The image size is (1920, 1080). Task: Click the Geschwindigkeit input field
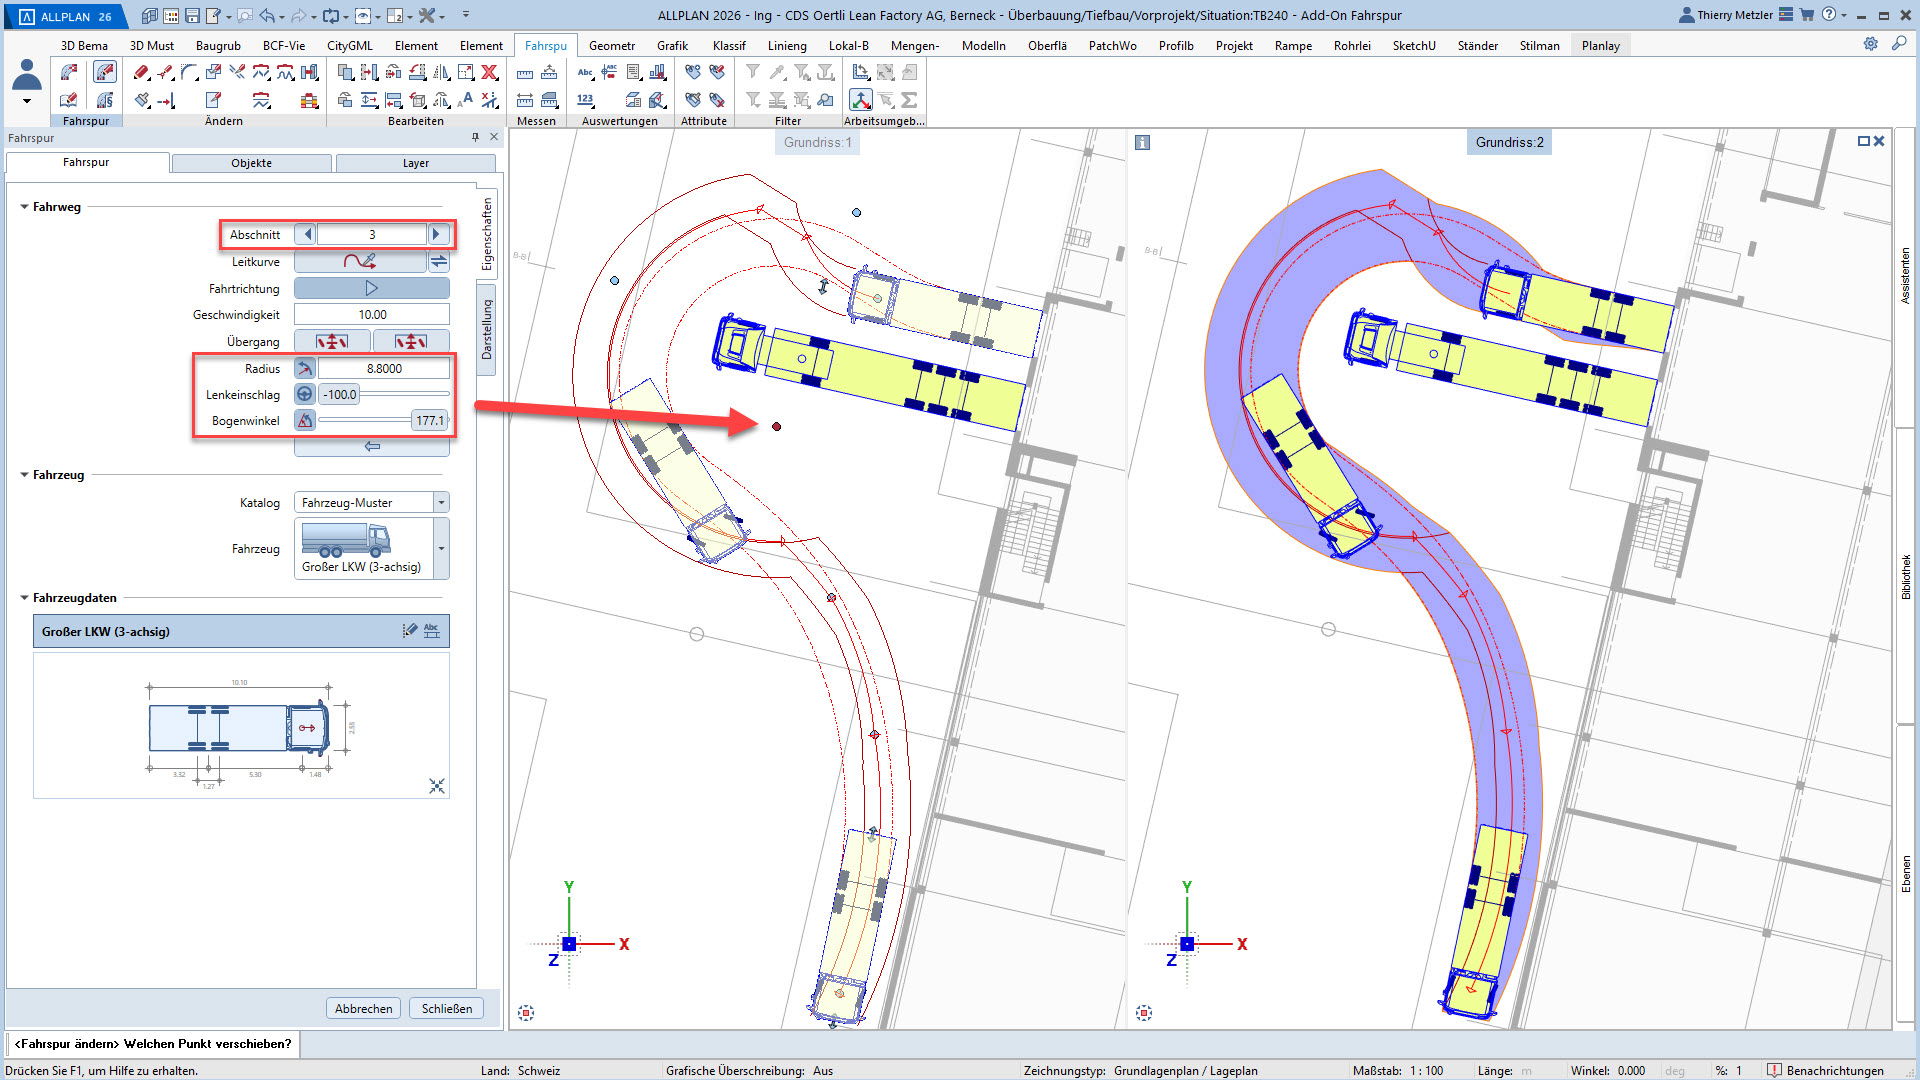pos(371,314)
